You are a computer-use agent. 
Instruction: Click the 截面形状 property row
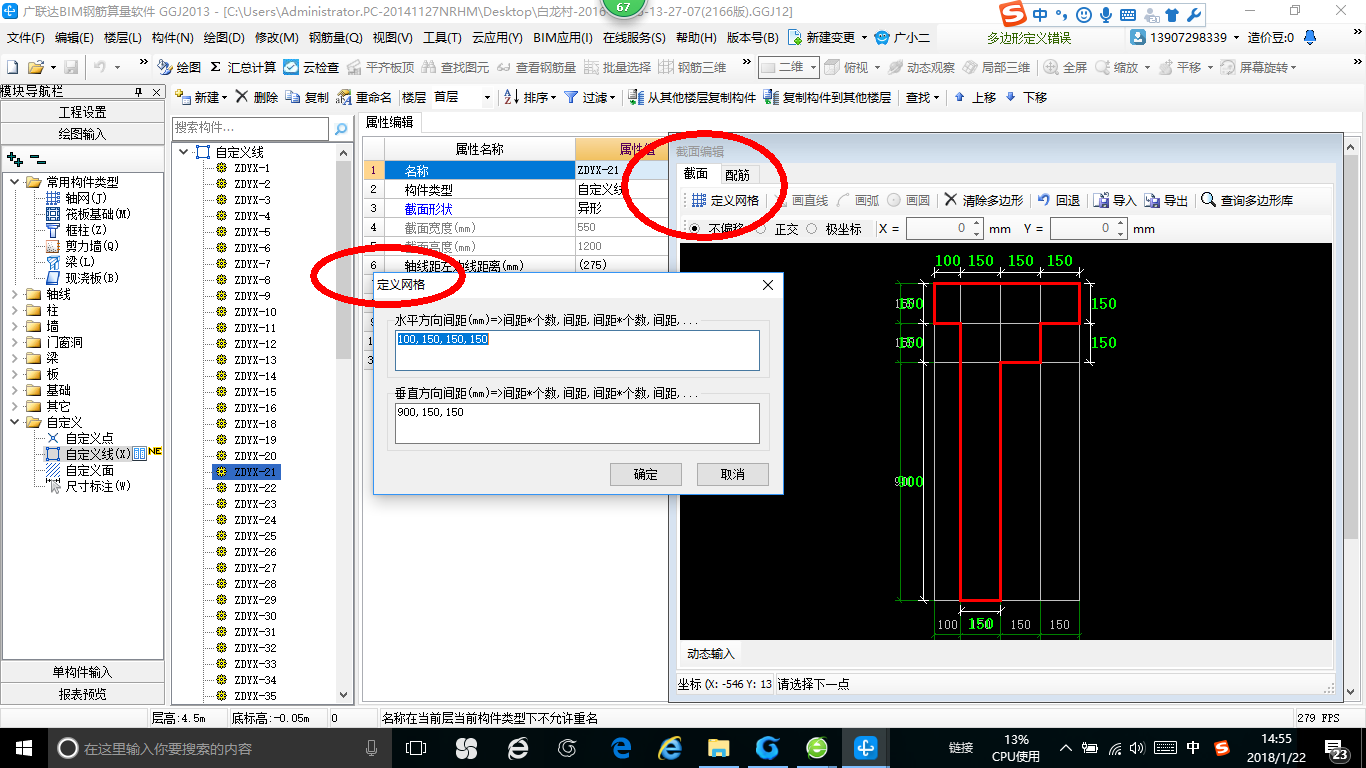[515, 209]
